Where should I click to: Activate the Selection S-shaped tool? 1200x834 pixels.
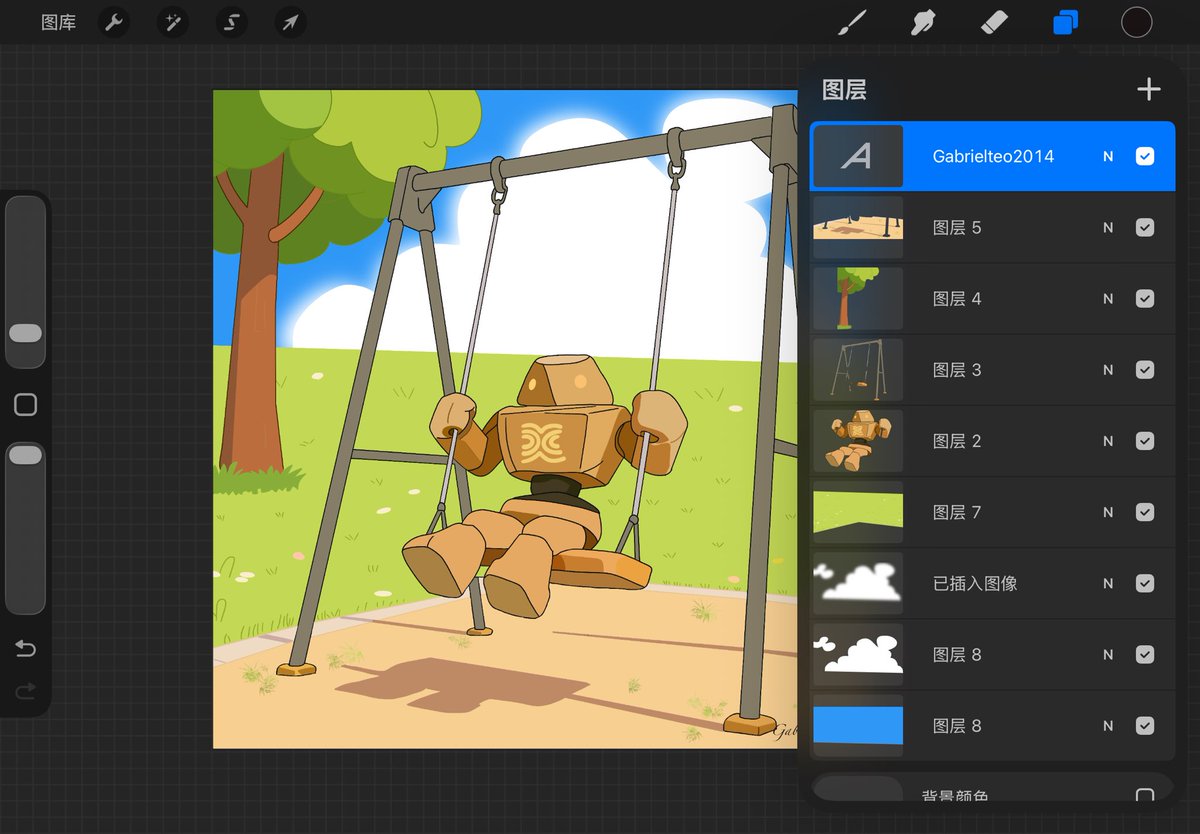[232, 22]
